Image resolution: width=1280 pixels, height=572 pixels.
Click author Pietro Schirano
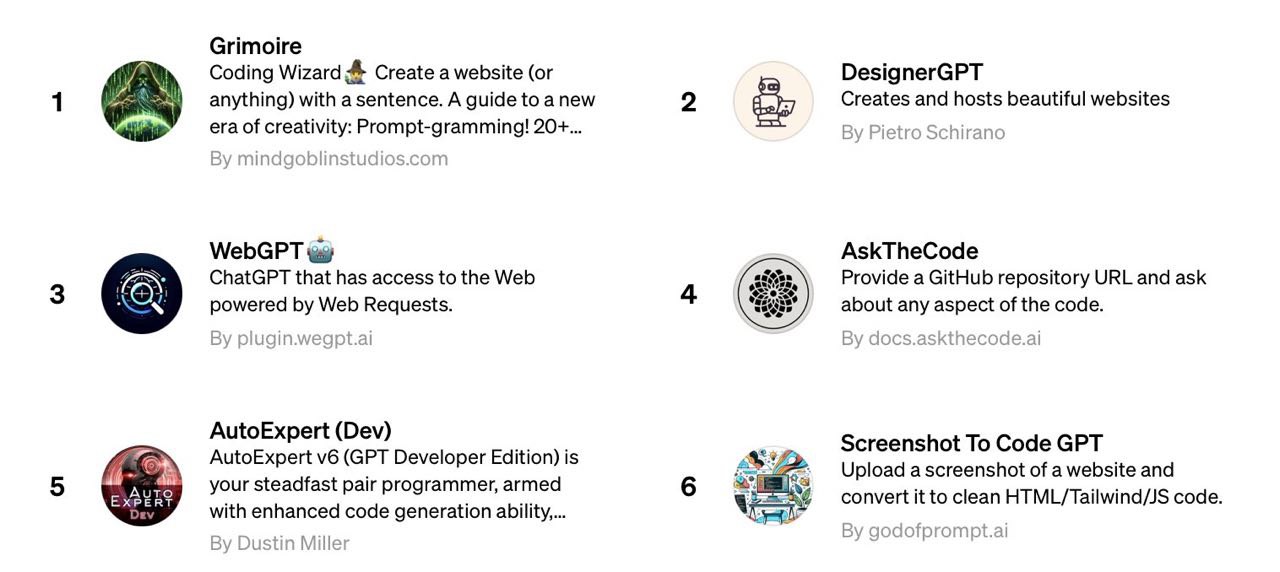(x=923, y=132)
